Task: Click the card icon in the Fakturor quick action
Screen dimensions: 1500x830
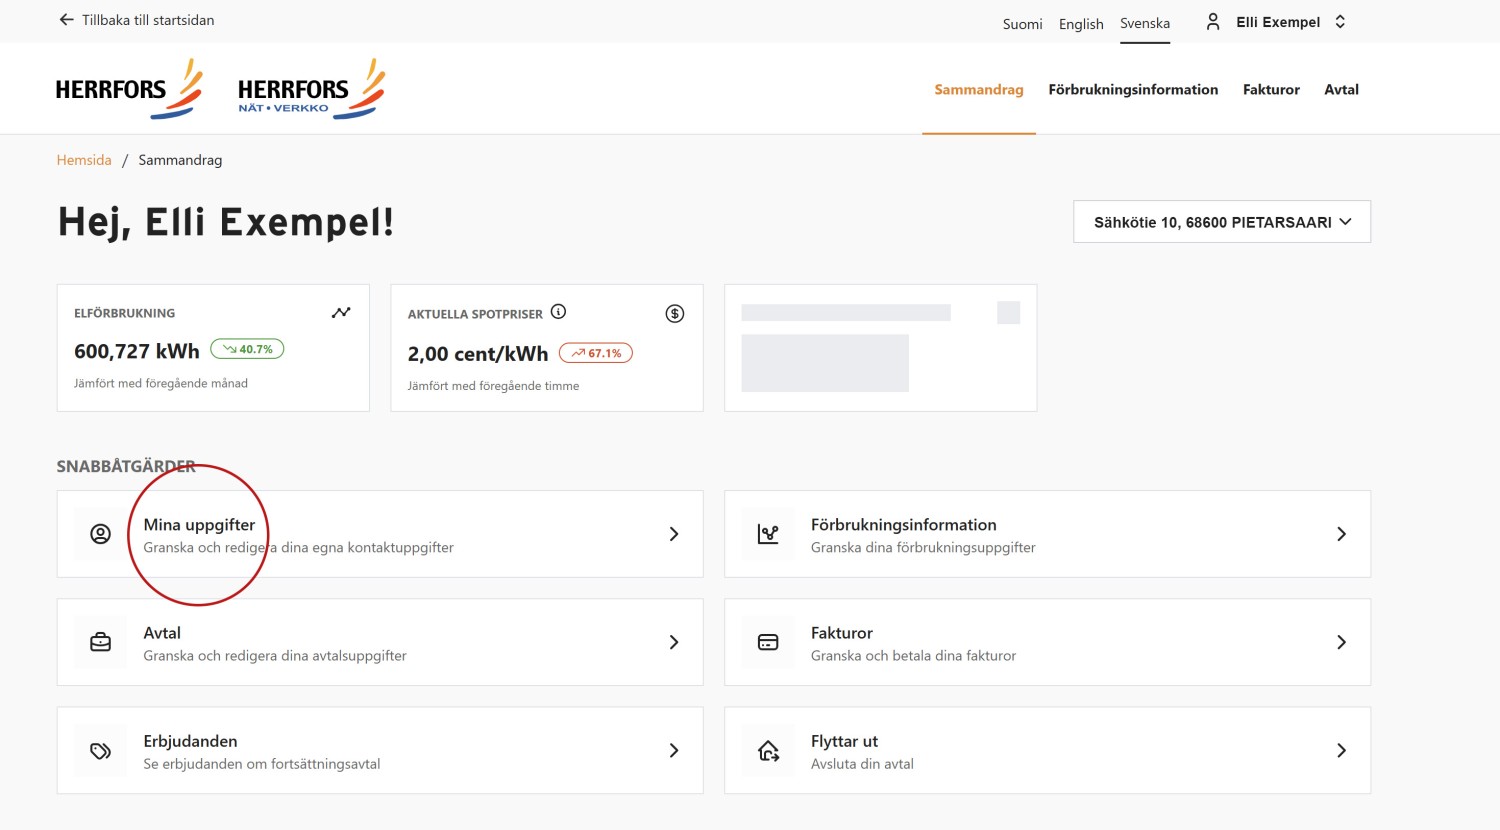Action: [768, 642]
